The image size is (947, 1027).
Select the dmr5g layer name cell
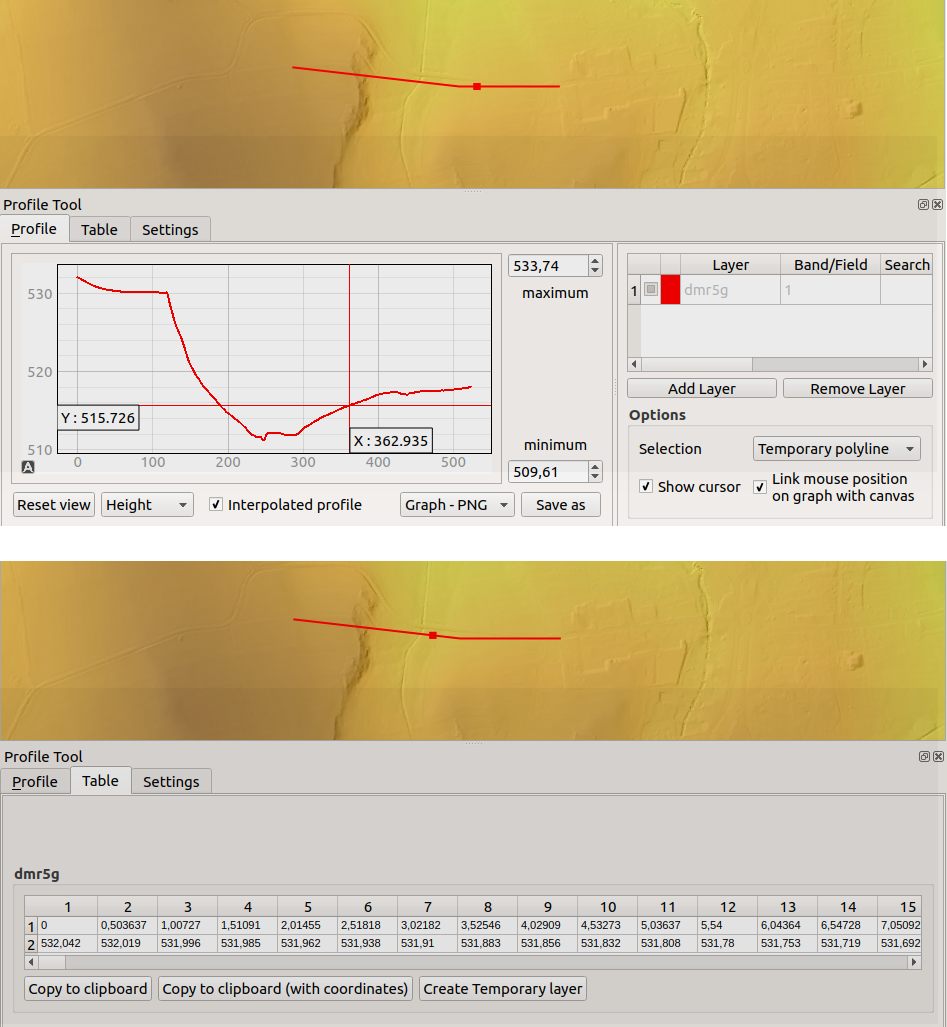click(x=730, y=289)
